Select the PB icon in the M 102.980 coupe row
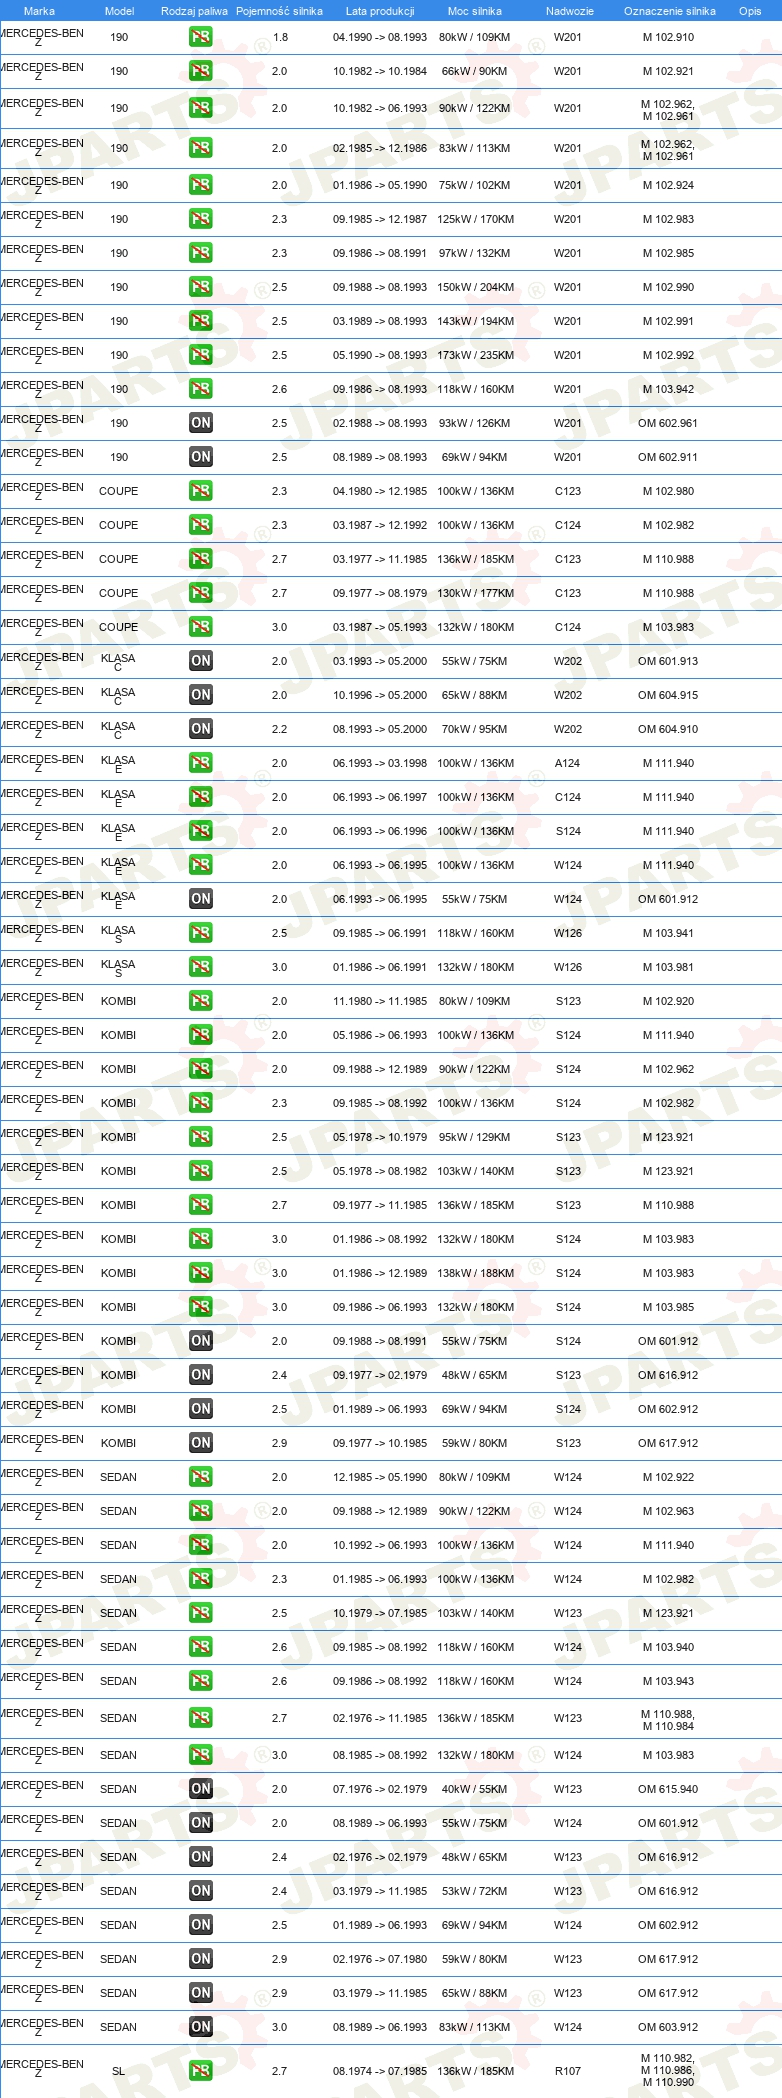782x2098 pixels. tap(201, 491)
